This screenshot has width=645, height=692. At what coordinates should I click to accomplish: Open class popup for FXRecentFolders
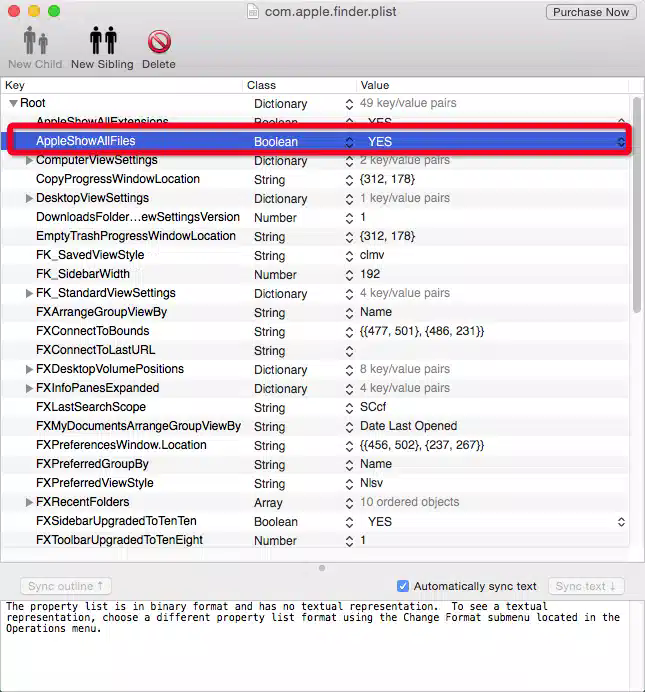point(349,503)
